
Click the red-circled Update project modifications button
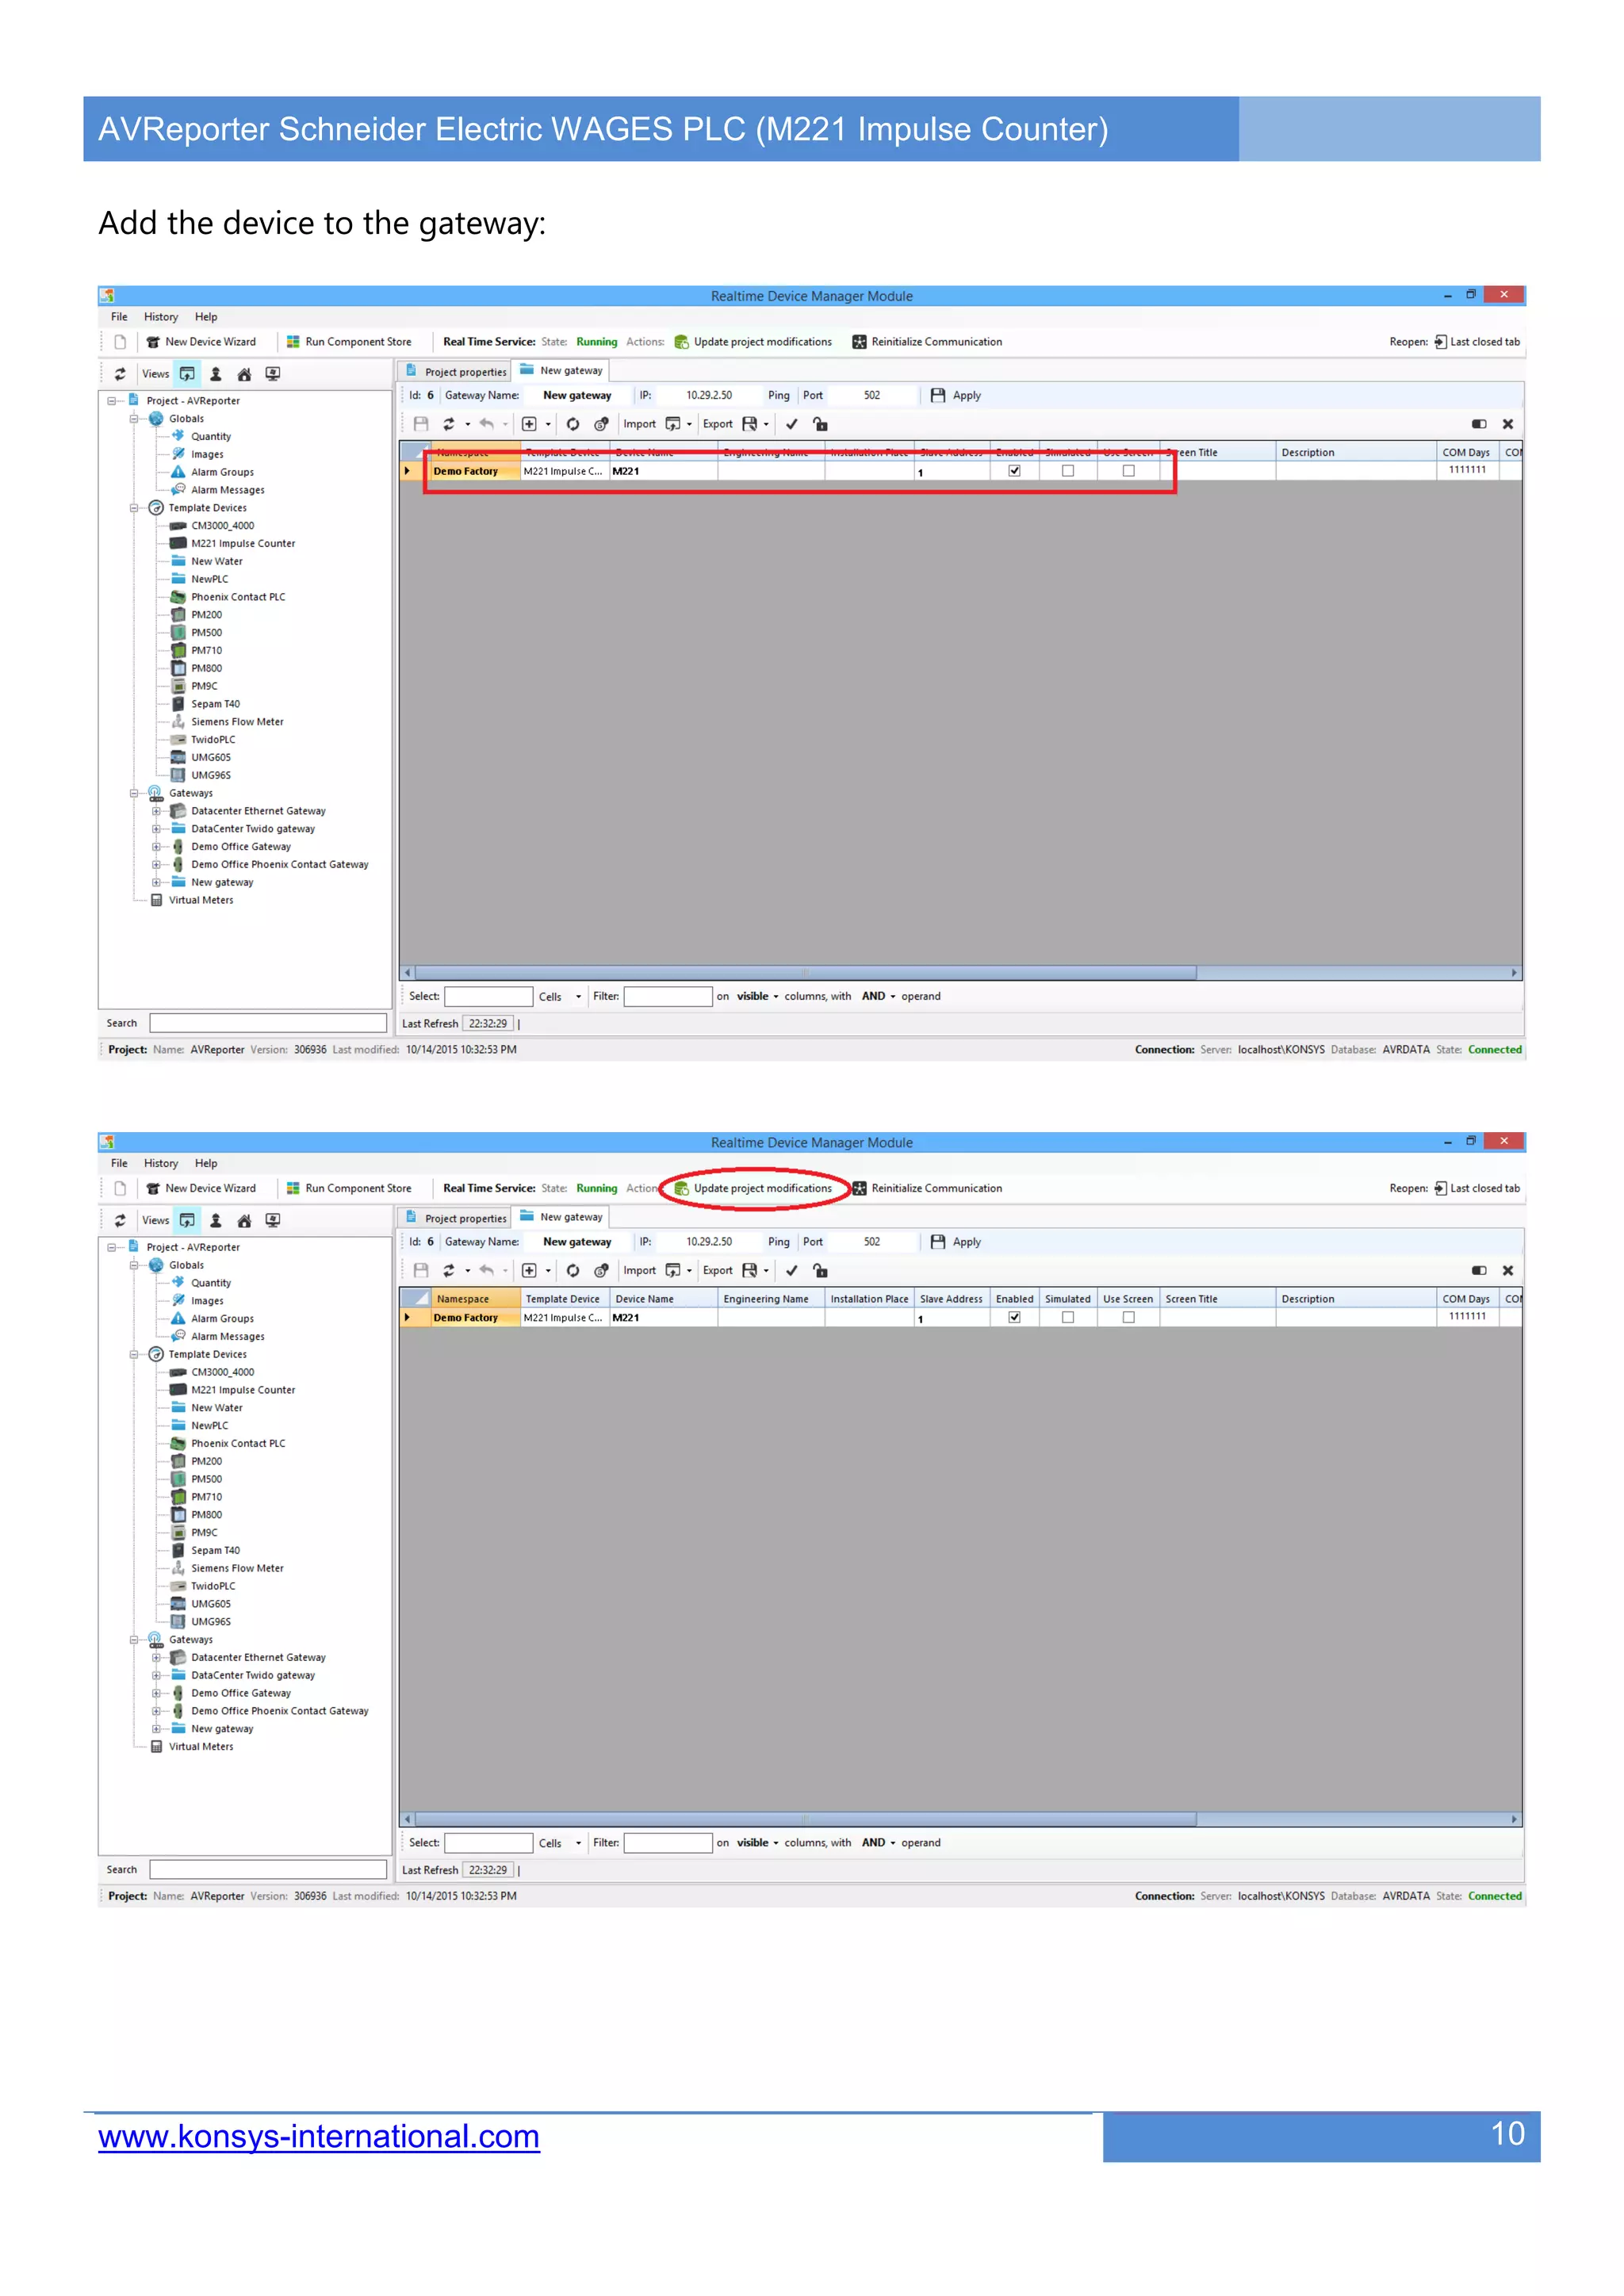[761, 1188]
